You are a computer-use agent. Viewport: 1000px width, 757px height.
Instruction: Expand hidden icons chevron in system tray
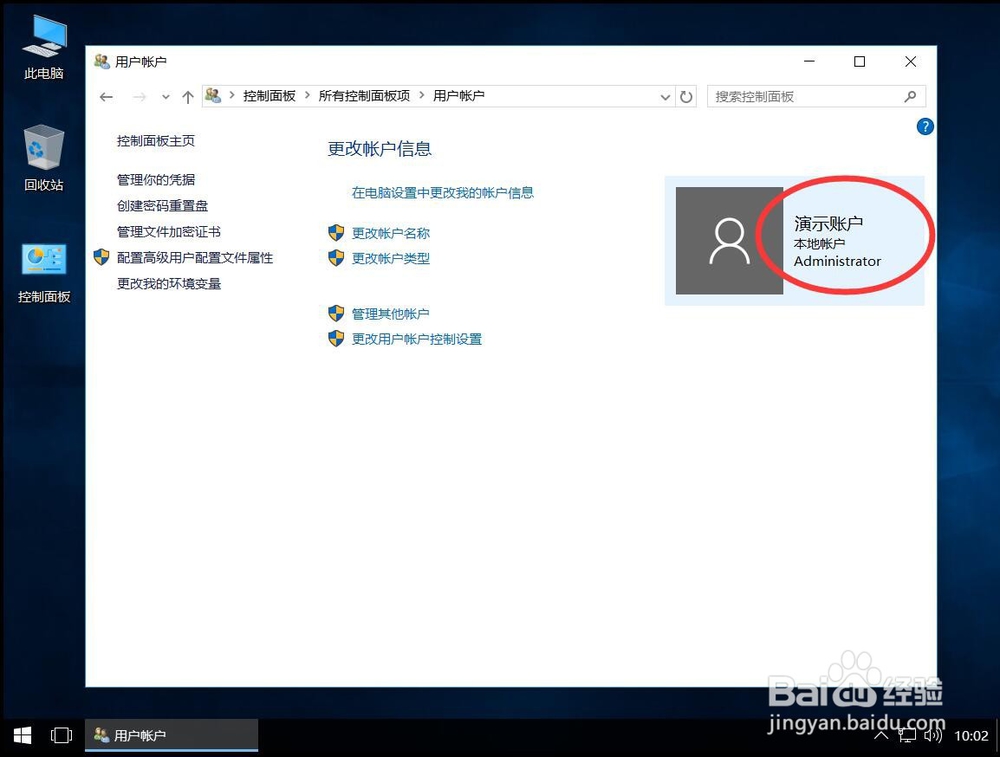point(881,735)
